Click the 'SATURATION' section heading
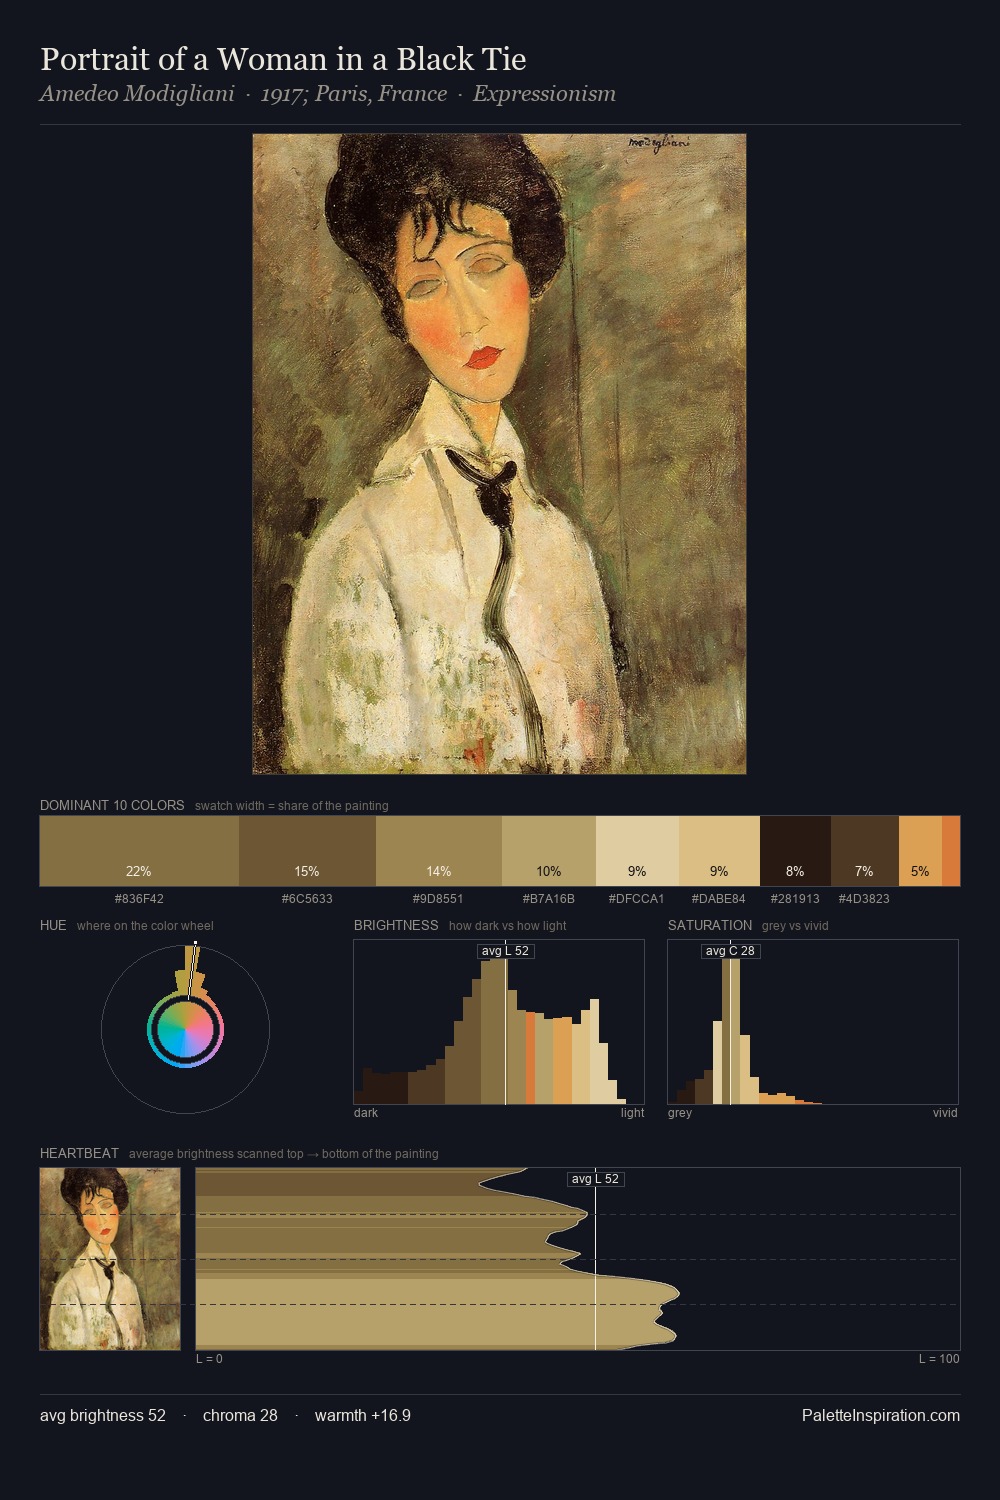 (x=710, y=925)
